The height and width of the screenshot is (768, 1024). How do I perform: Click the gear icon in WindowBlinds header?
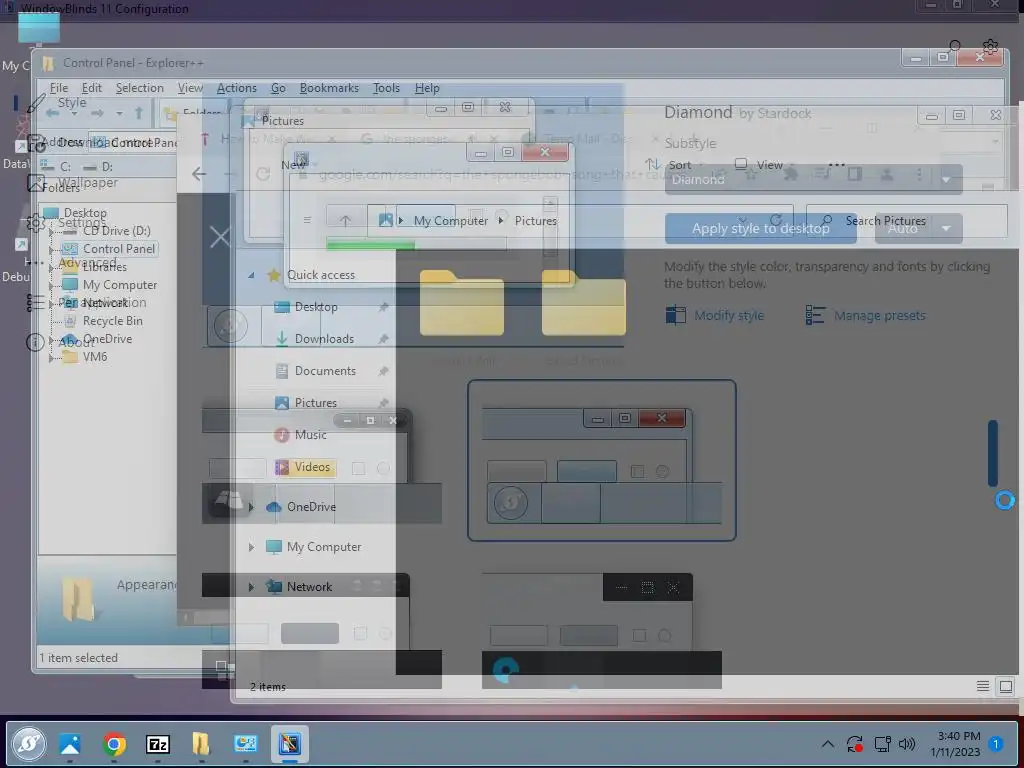tap(990, 46)
